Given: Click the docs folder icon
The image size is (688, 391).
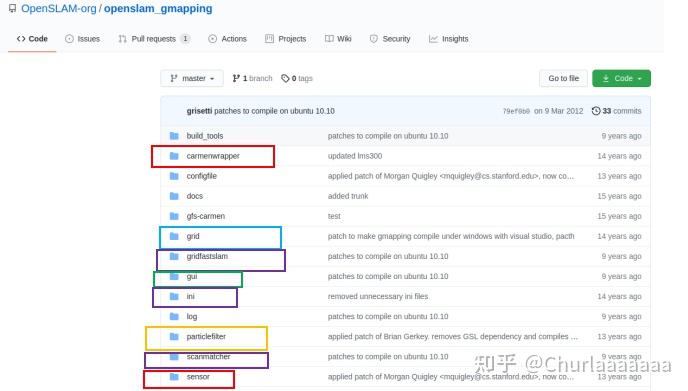Looking at the screenshot, I should tap(174, 196).
